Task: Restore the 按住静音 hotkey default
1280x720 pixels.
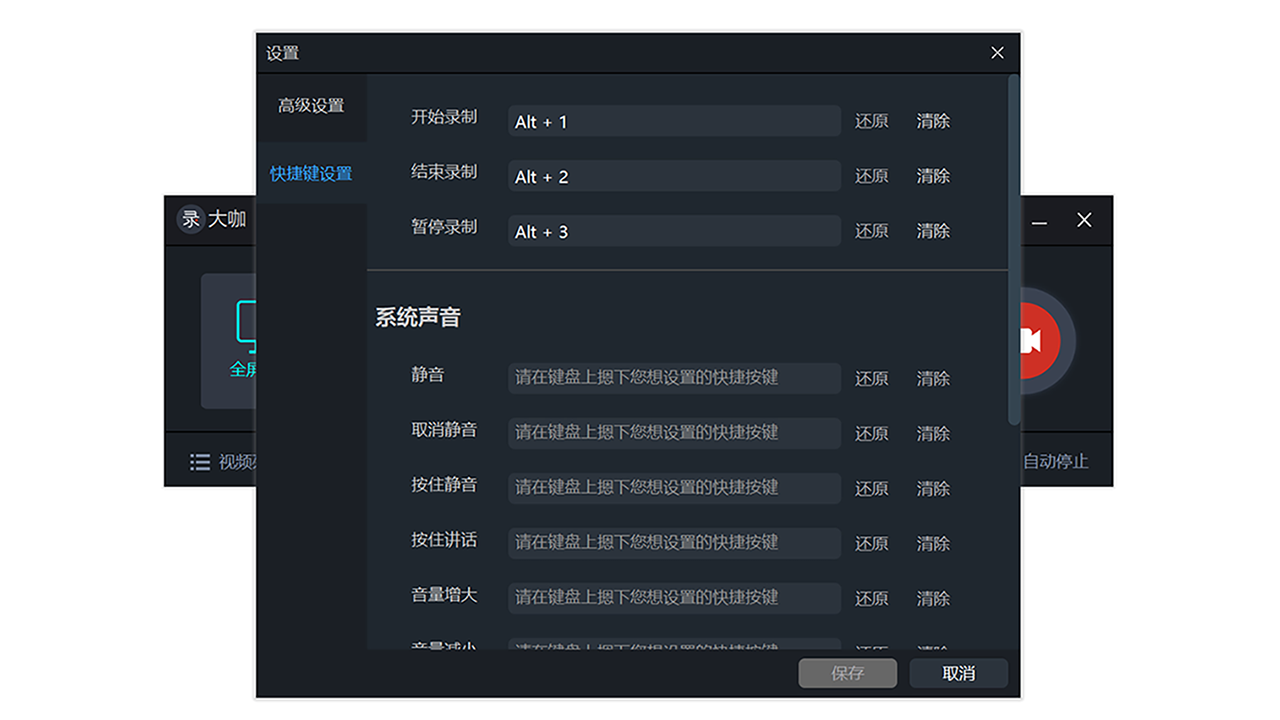Action: click(871, 488)
